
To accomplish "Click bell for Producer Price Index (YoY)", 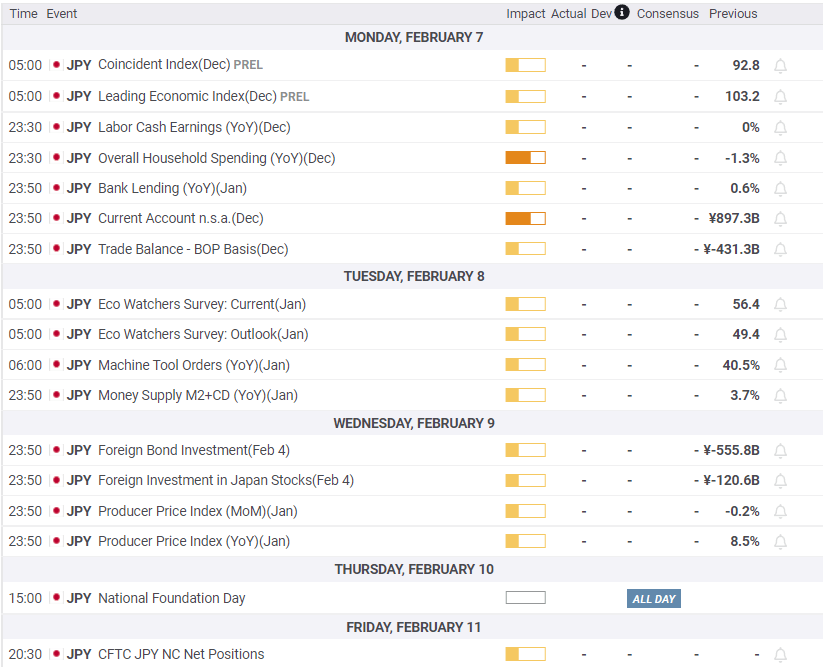I will click(780, 542).
